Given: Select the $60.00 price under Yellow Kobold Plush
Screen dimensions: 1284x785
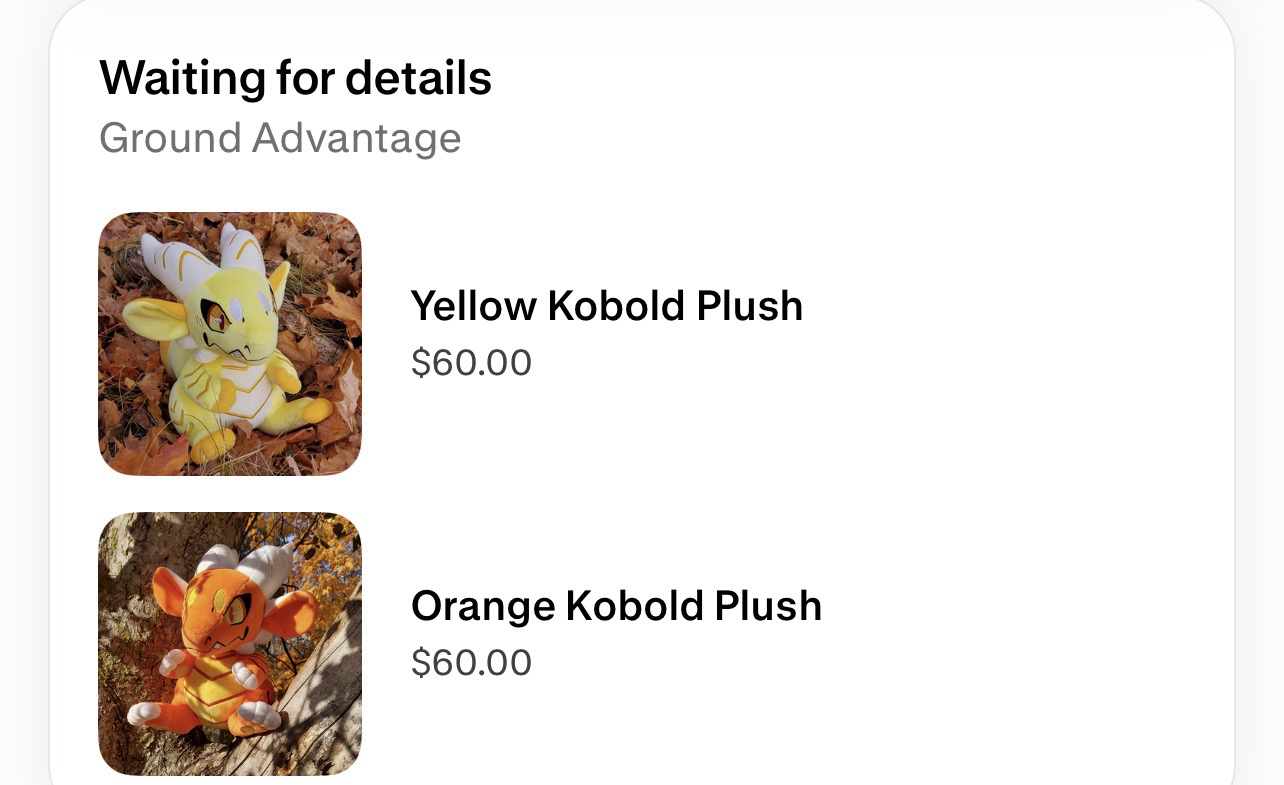Looking at the screenshot, I should coord(471,363).
